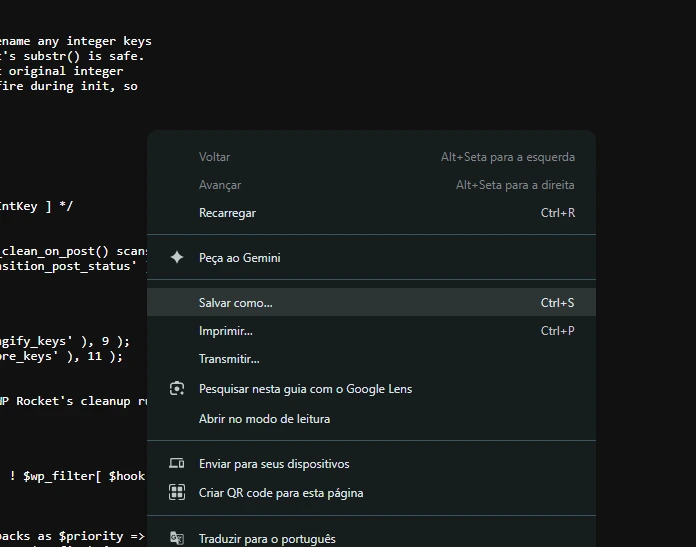Screen dimensions: 696x547
Task: Click code text '_clean_on_post() scan'
Action: point(74,251)
